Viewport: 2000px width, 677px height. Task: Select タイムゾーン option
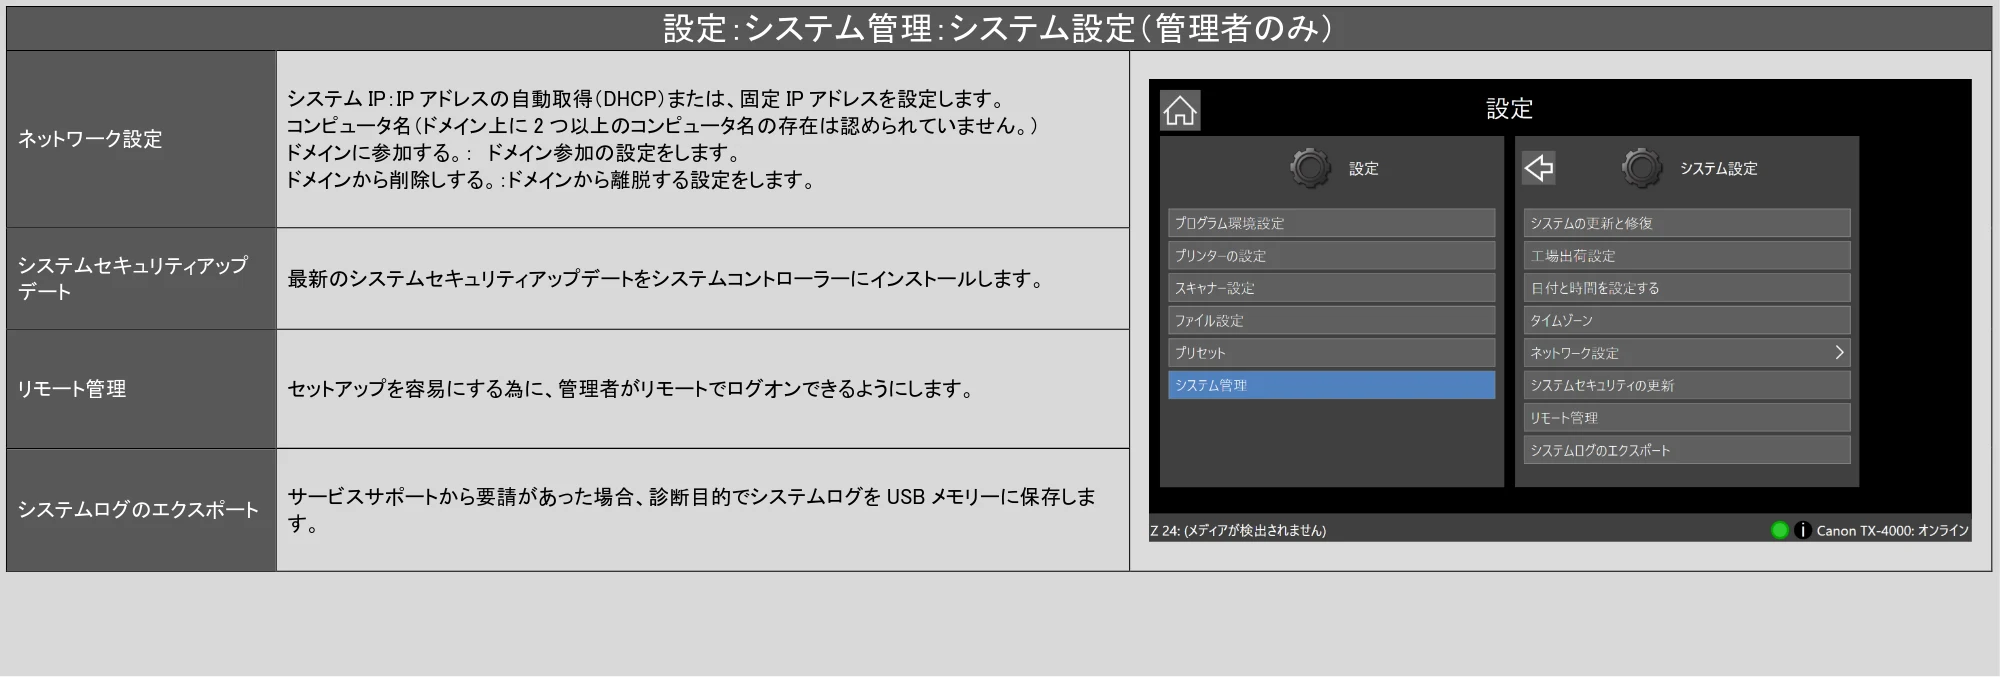click(x=1686, y=320)
